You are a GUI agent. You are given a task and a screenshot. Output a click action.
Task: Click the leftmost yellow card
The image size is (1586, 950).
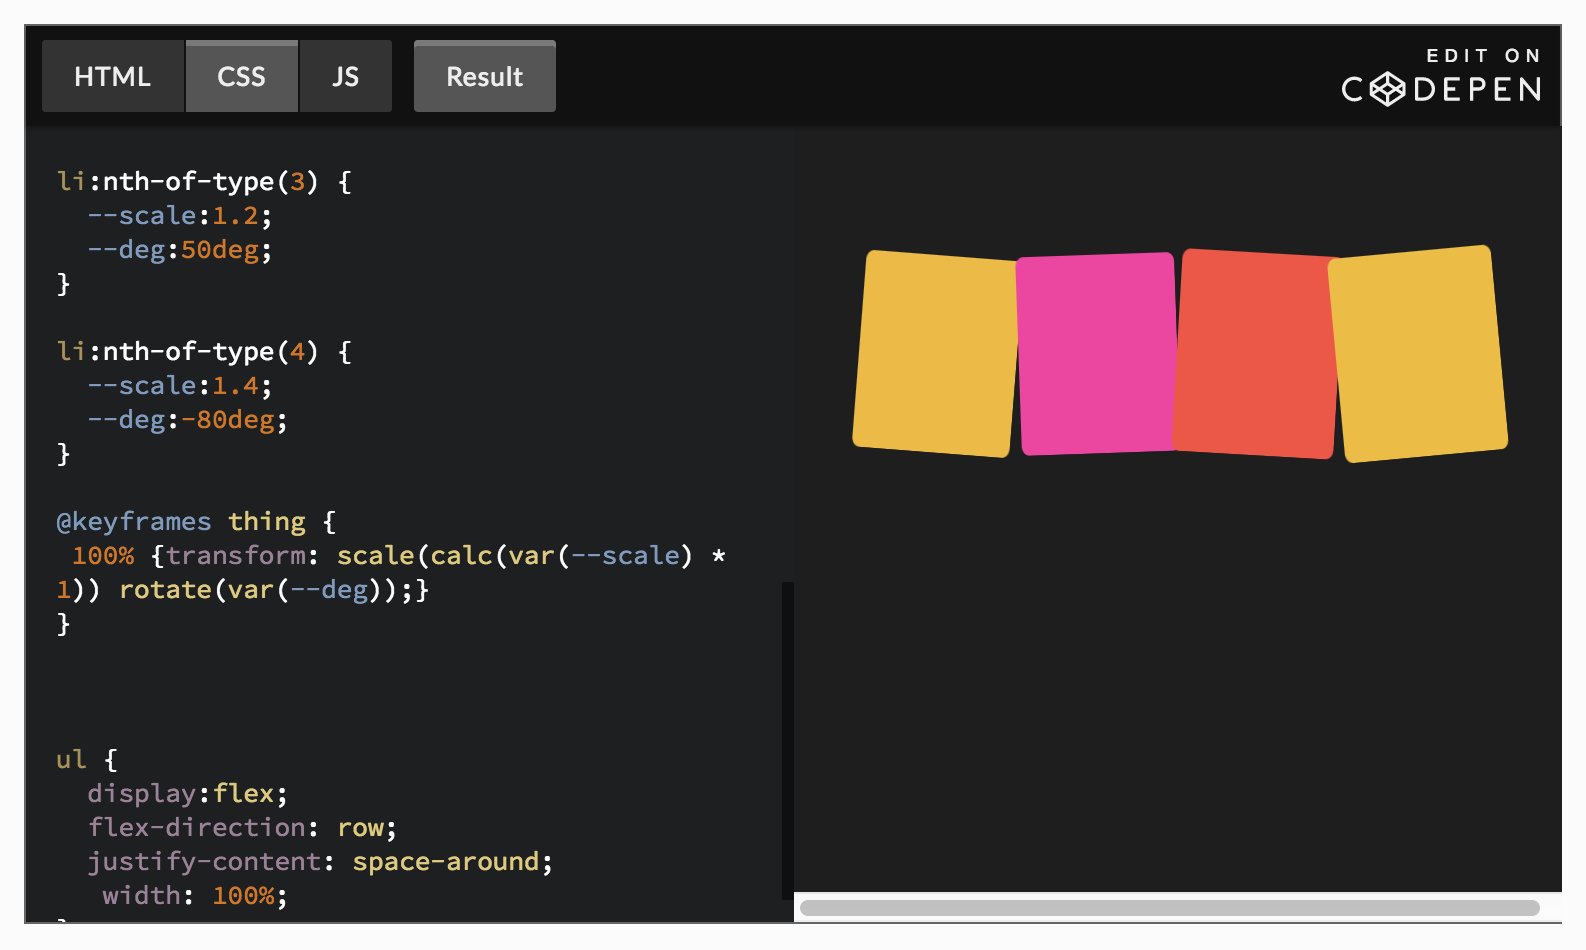coord(936,353)
